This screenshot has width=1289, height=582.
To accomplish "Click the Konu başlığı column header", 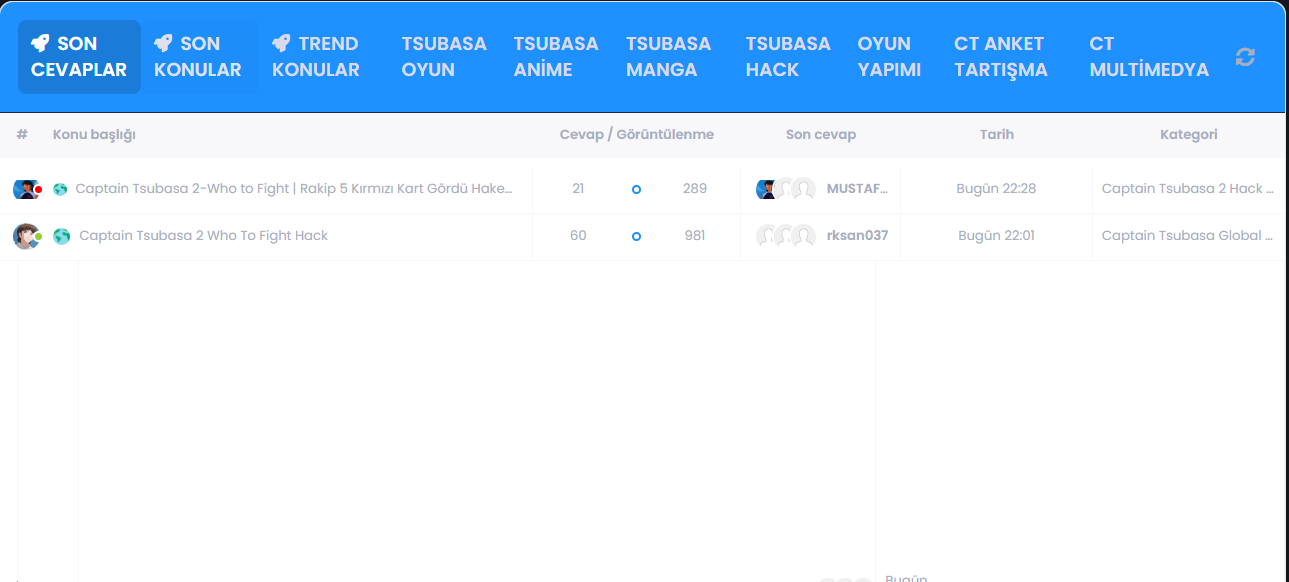I will pos(94,134).
